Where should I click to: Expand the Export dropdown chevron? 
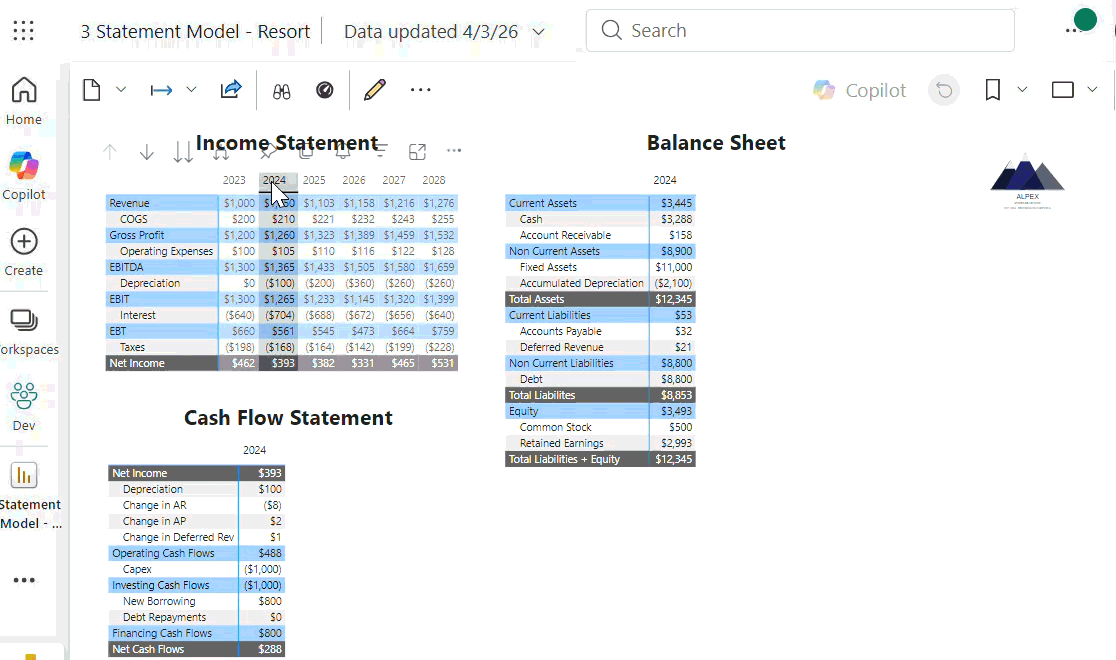[191, 90]
